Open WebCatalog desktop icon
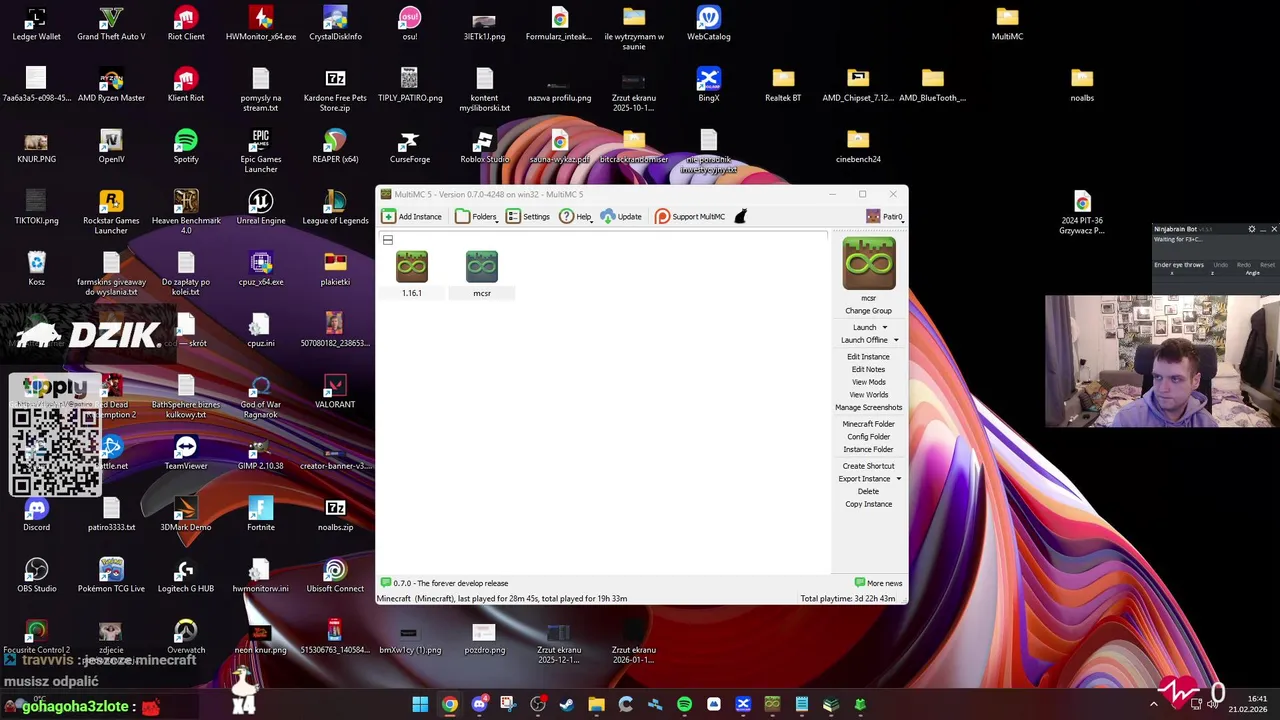This screenshot has width=1280, height=720. click(708, 25)
